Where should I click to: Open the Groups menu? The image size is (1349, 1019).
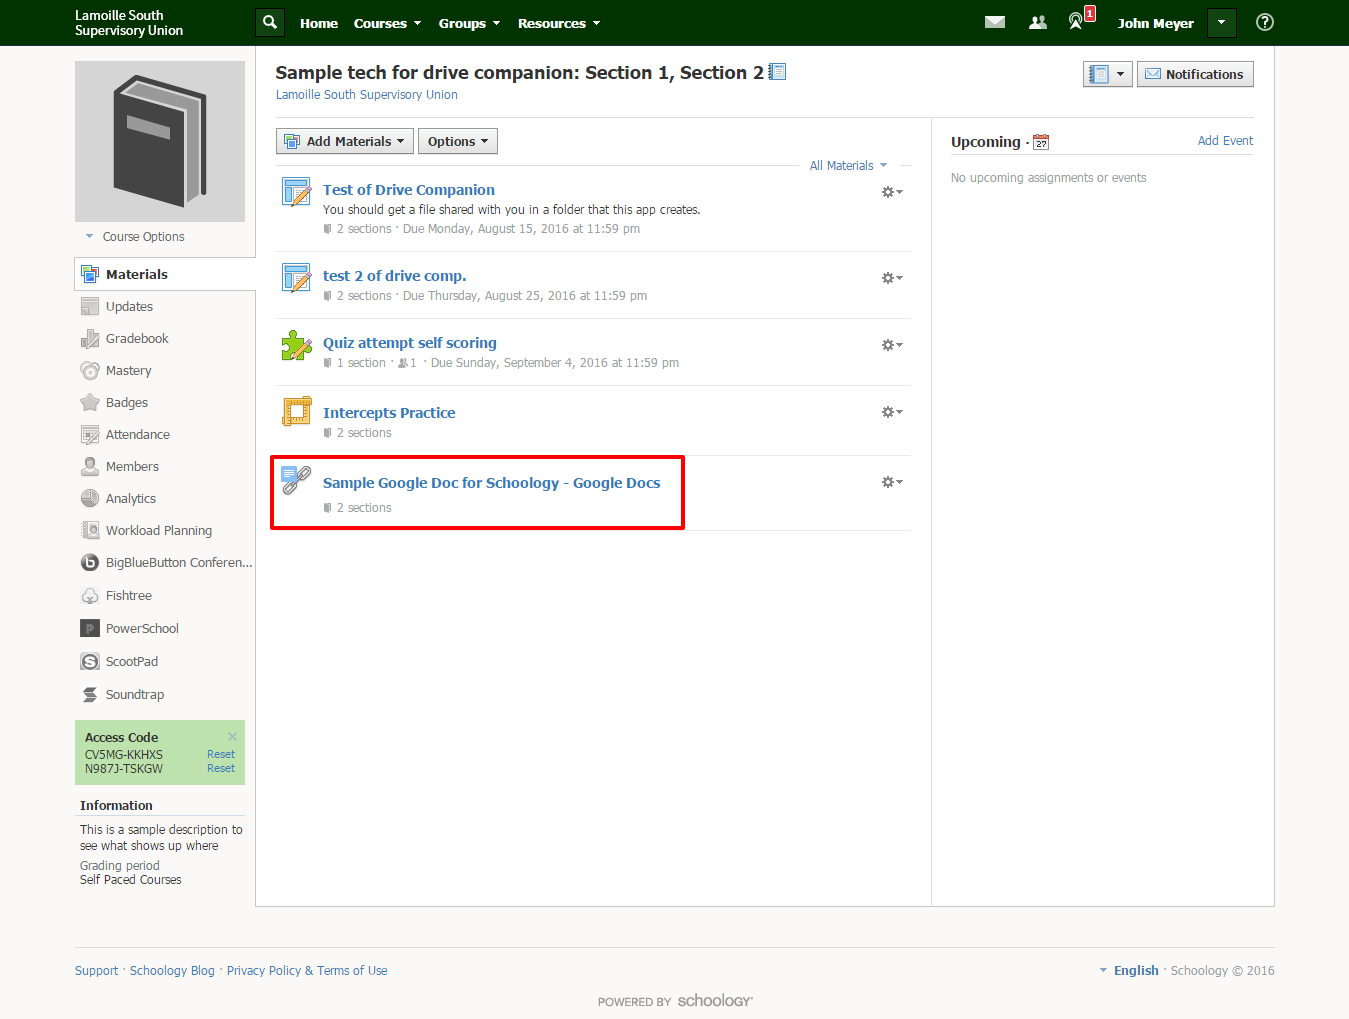tap(469, 23)
